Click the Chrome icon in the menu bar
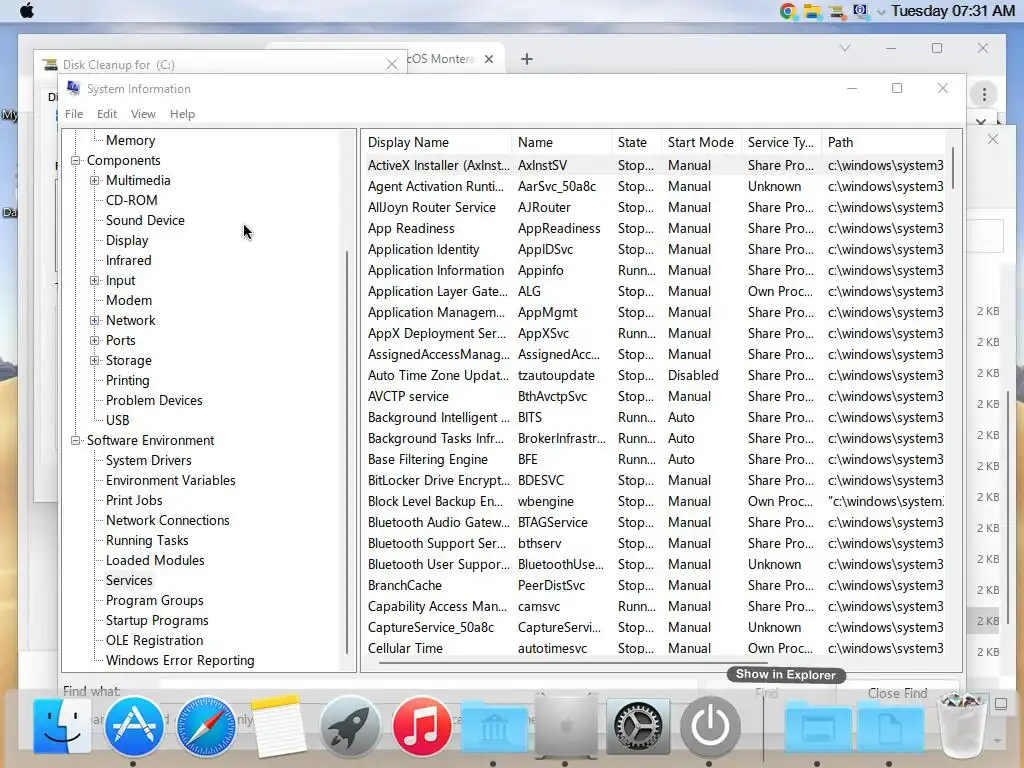Image resolution: width=1024 pixels, height=768 pixels. tap(788, 11)
